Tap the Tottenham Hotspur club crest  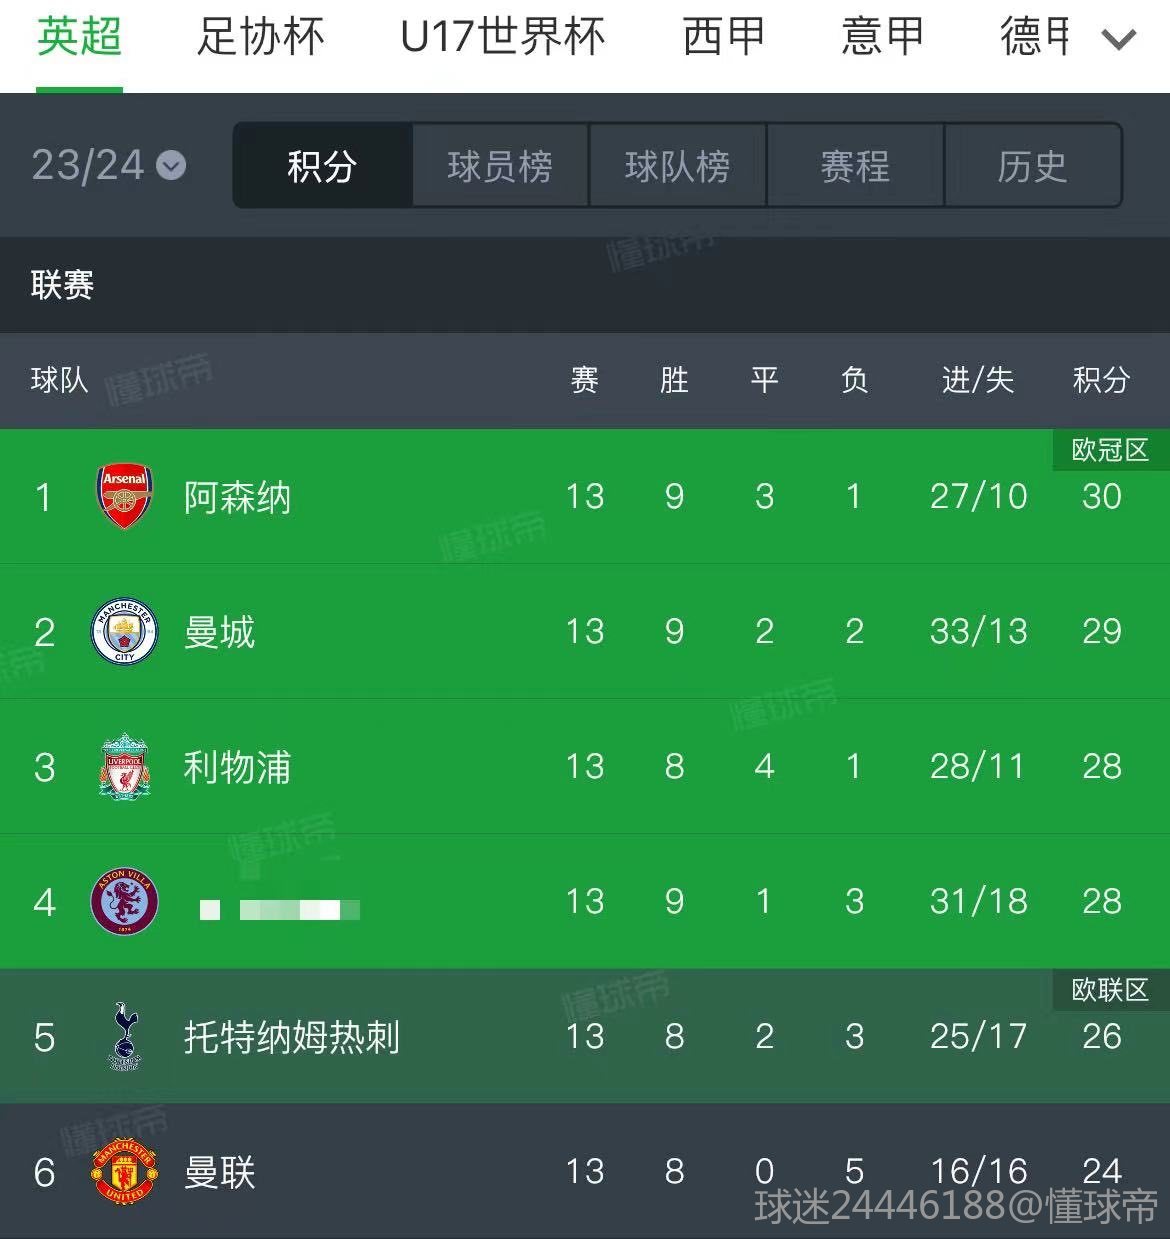pos(124,1036)
